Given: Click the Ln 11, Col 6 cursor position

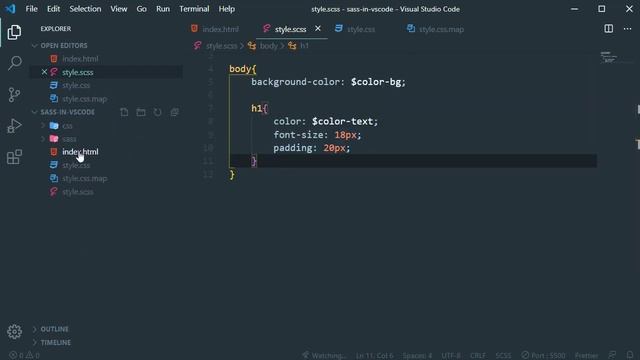Looking at the screenshot, I should point(374,356).
